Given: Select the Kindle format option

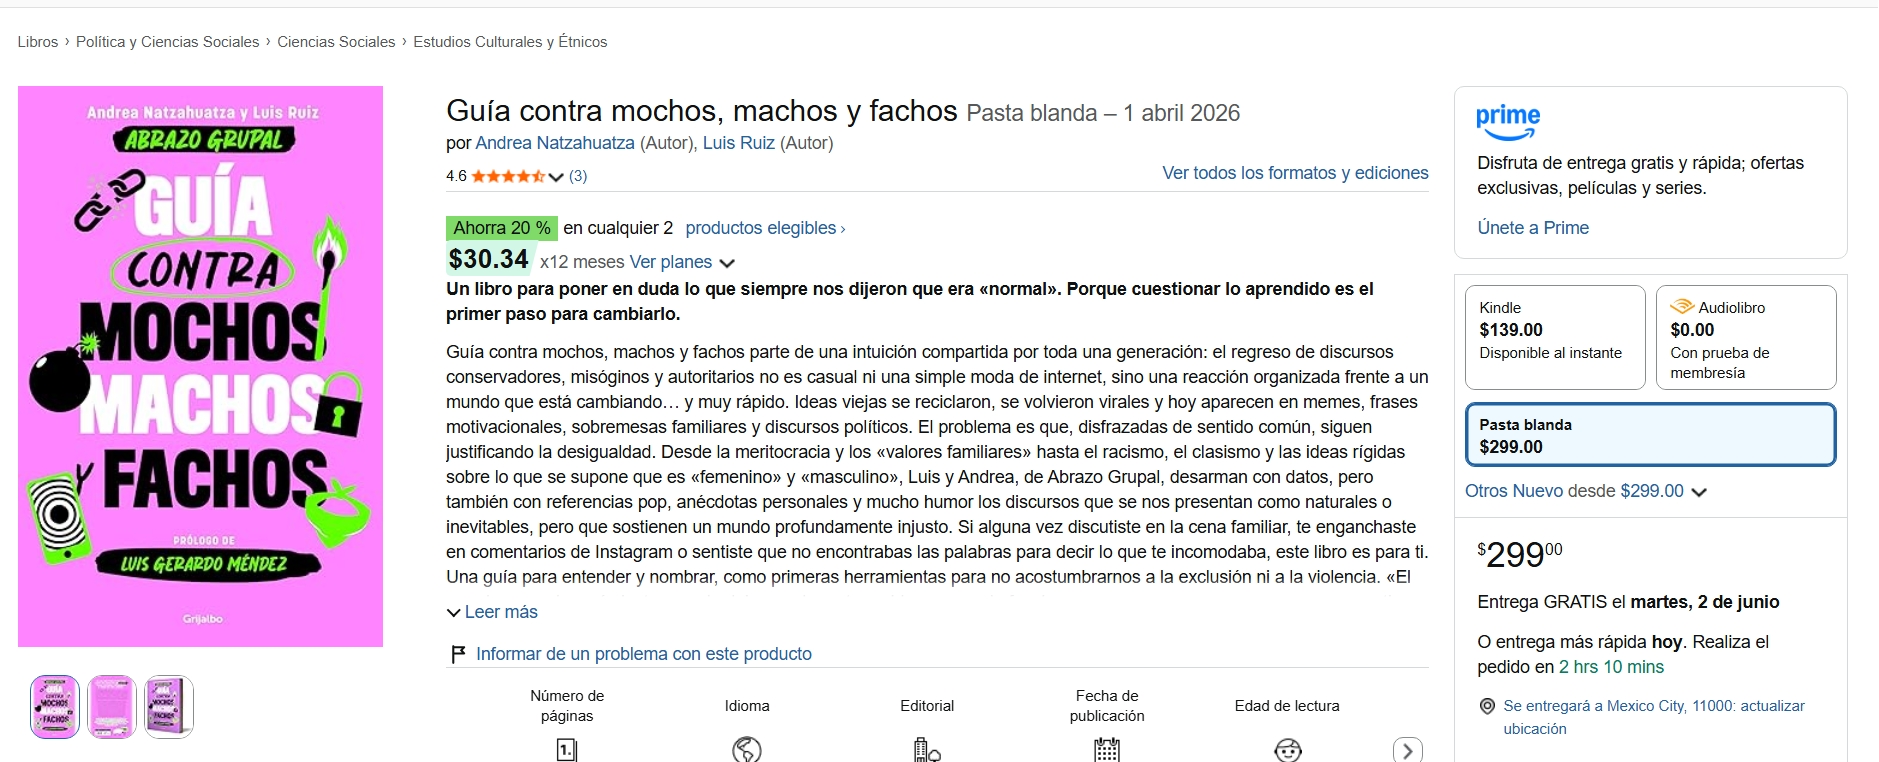Looking at the screenshot, I should coord(1555,337).
